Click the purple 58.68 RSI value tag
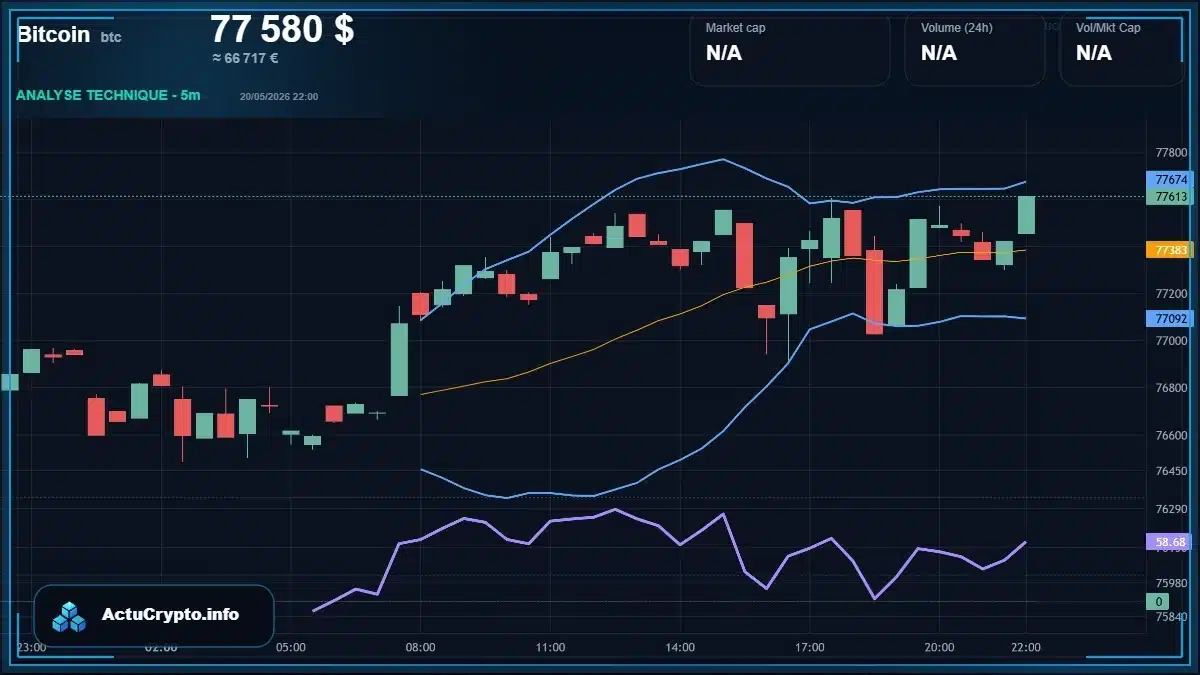 [x=1170, y=542]
